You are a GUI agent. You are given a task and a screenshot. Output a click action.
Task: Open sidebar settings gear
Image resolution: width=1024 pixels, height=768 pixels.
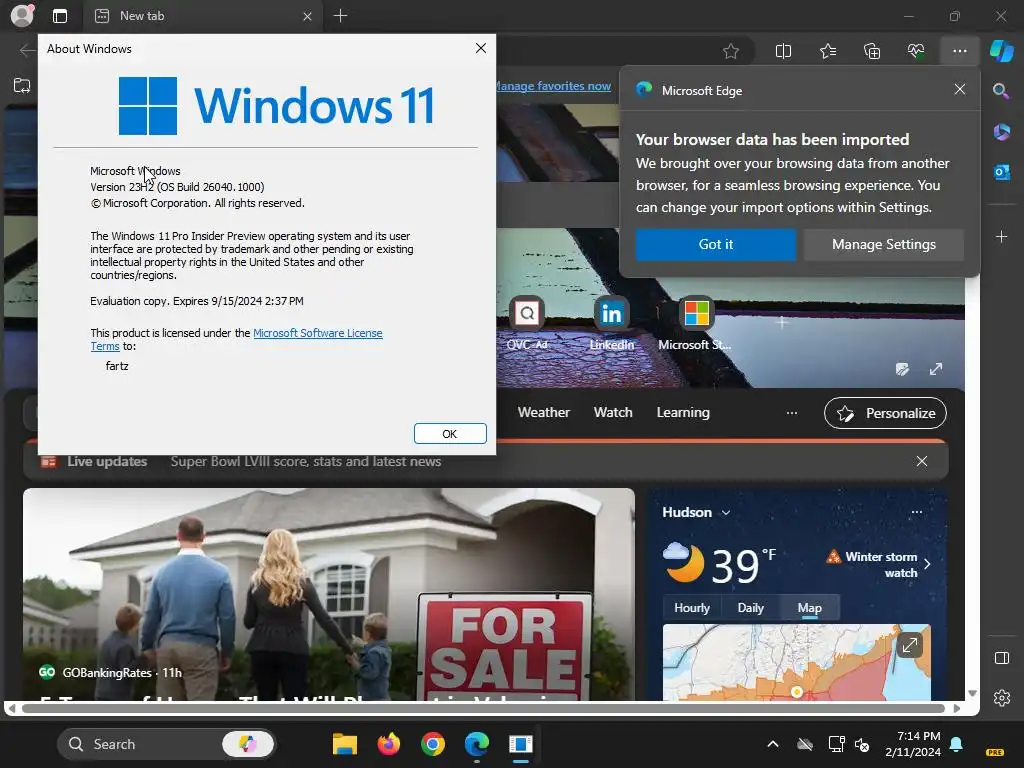(x=1001, y=698)
